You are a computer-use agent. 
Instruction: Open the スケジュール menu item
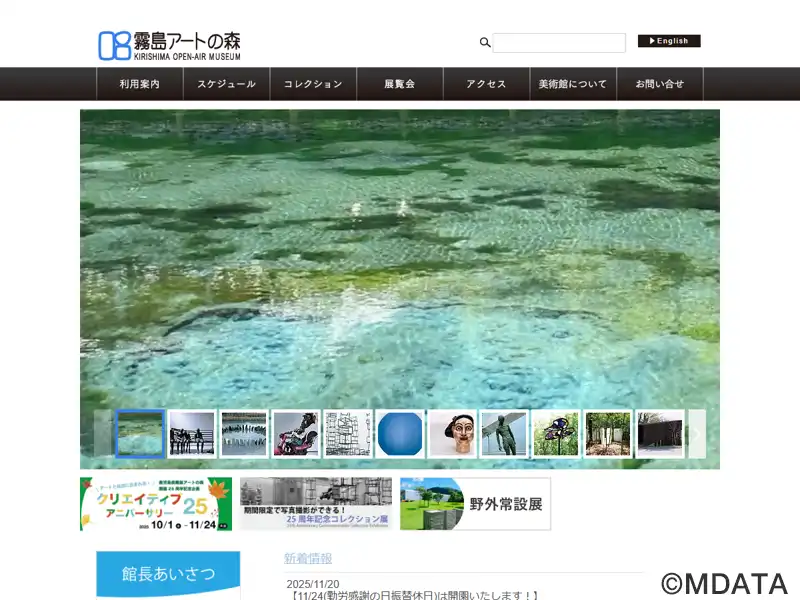227,84
